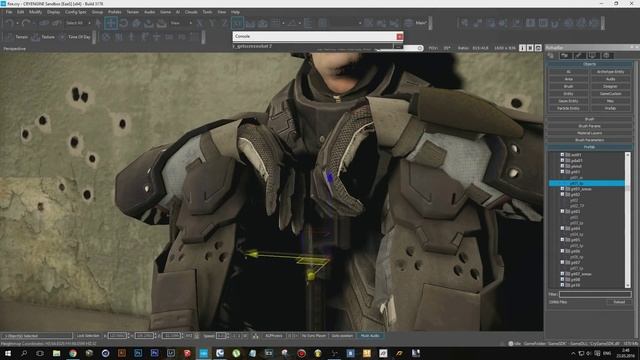The width and height of the screenshot is (640, 360).
Task: Expand the Brush Parameters rollup
Action: click(x=589, y=140)
